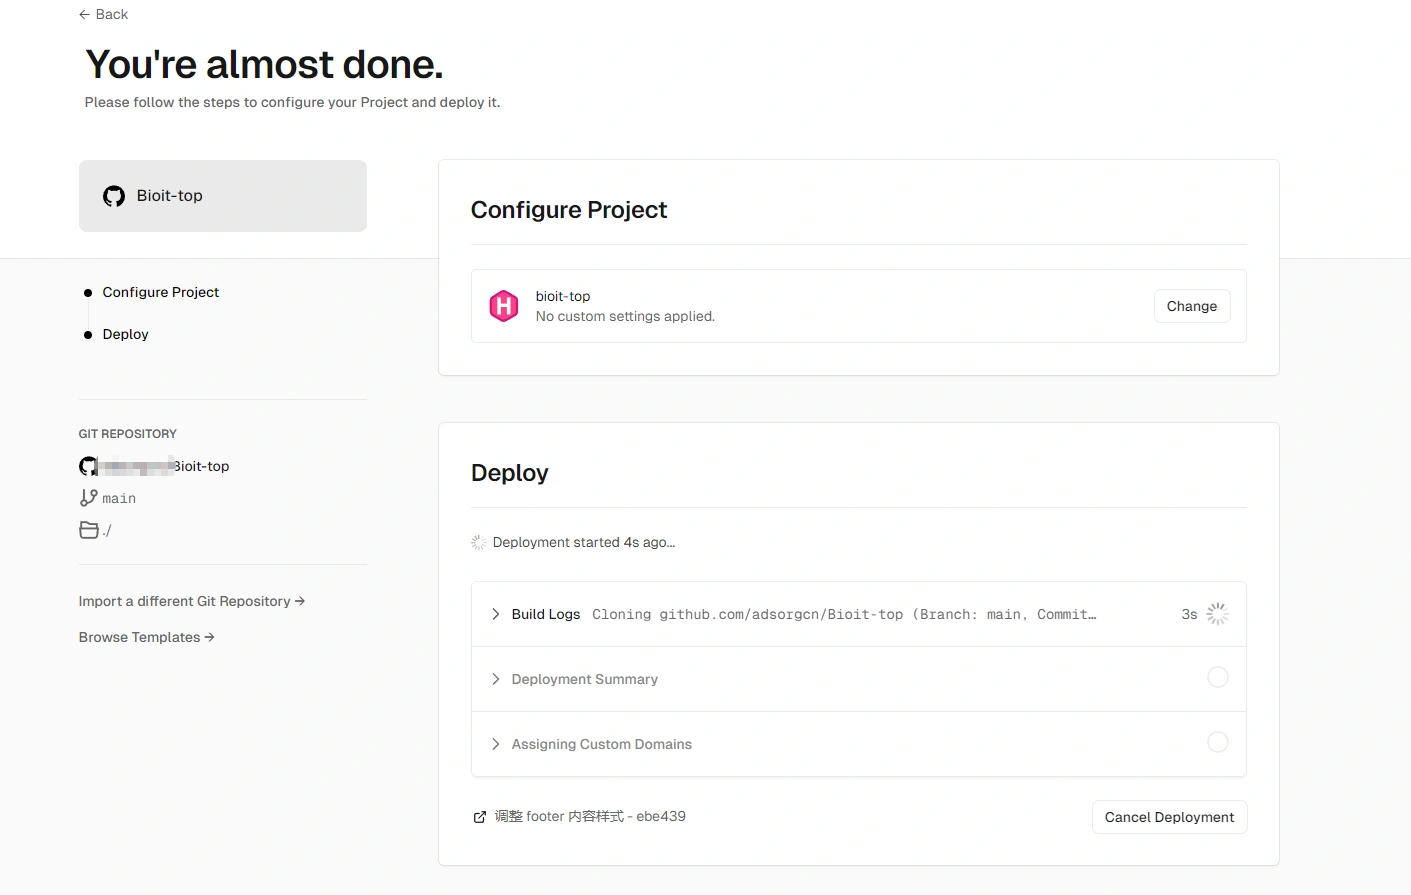Click the Hugo framework logo for bioit-top
Viewport: 1411px width, 895px height.
(x=504, y=306)
